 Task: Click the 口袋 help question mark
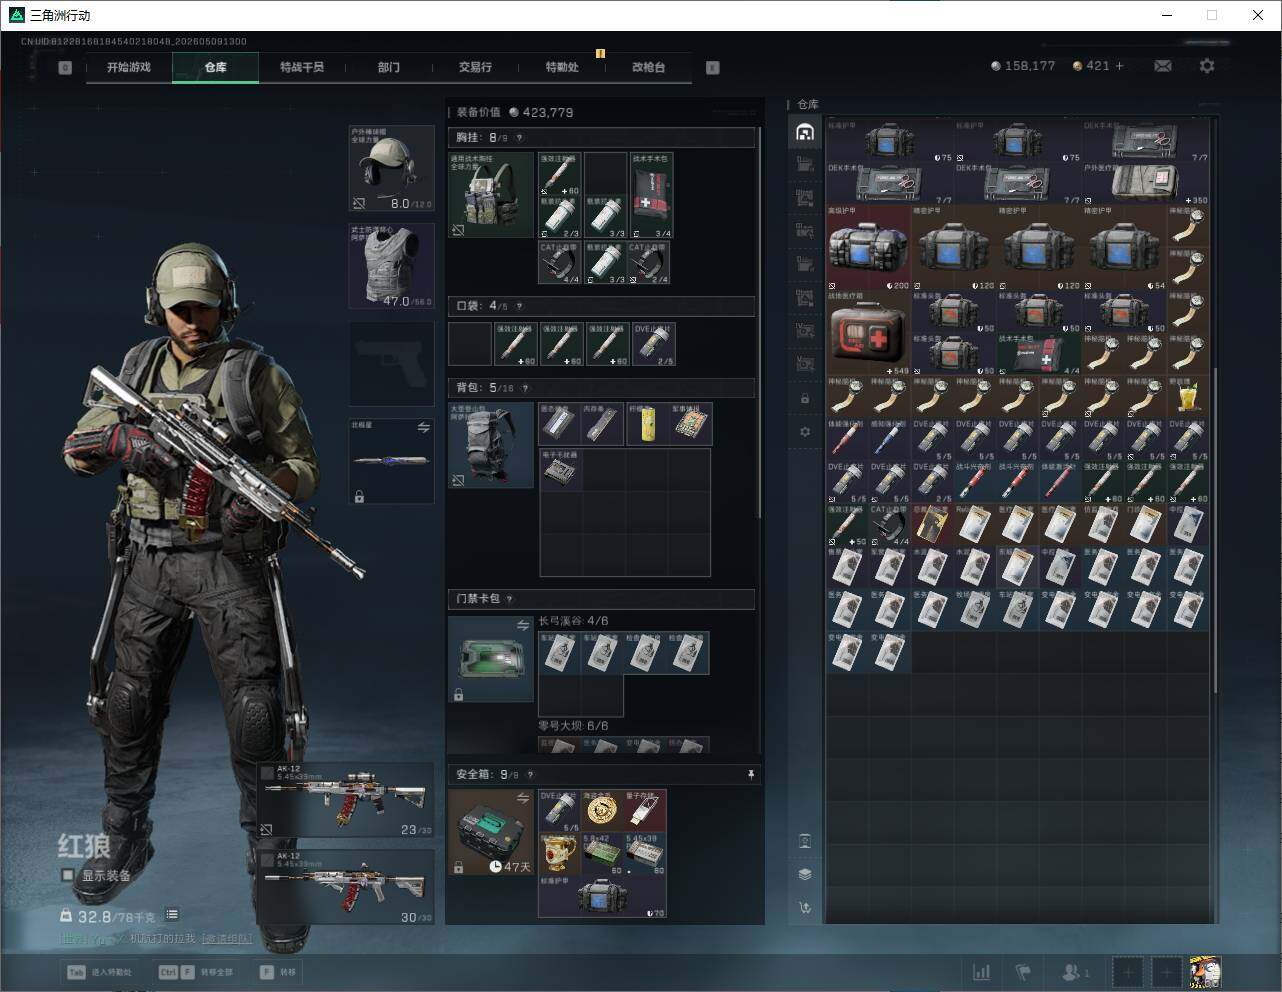(x=518, y=306)
